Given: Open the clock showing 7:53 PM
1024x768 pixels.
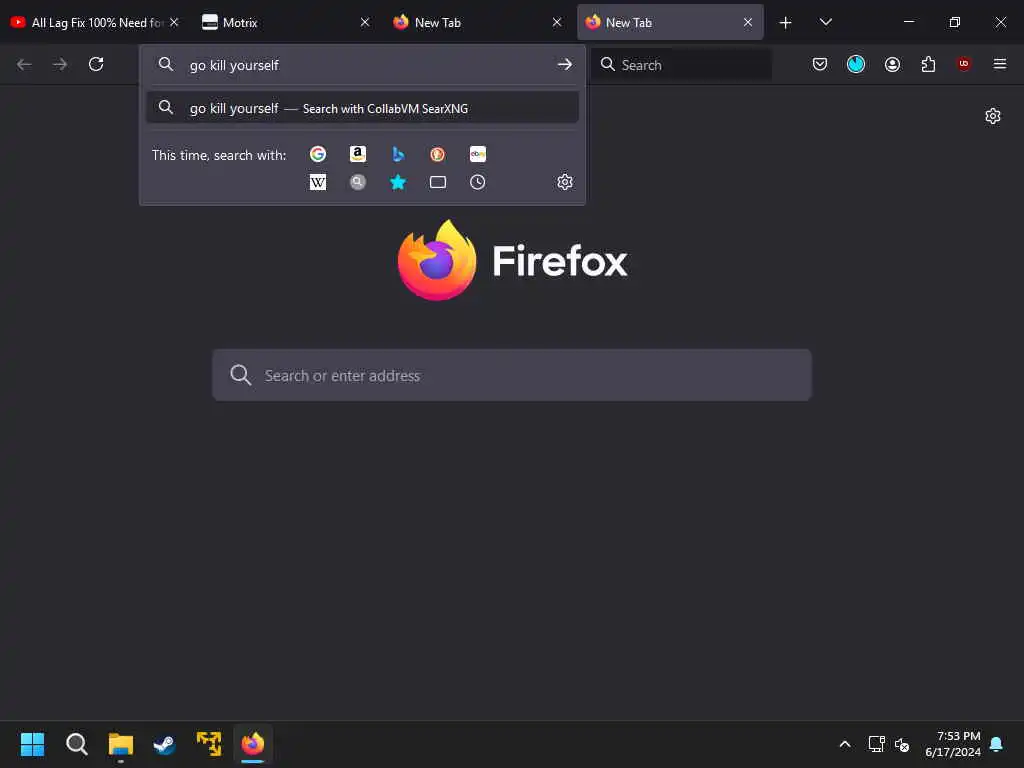Looking at the screenshot, I should click(x=953, y=744).
